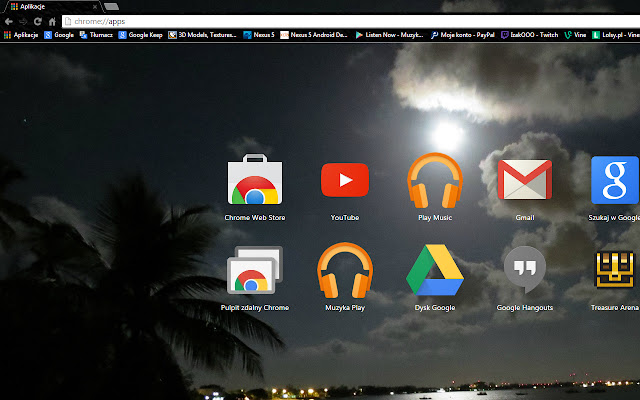Viewport: 640px width, 400px height.
Task: Open the Szukaj w Google app
Action: coord(615,180)
